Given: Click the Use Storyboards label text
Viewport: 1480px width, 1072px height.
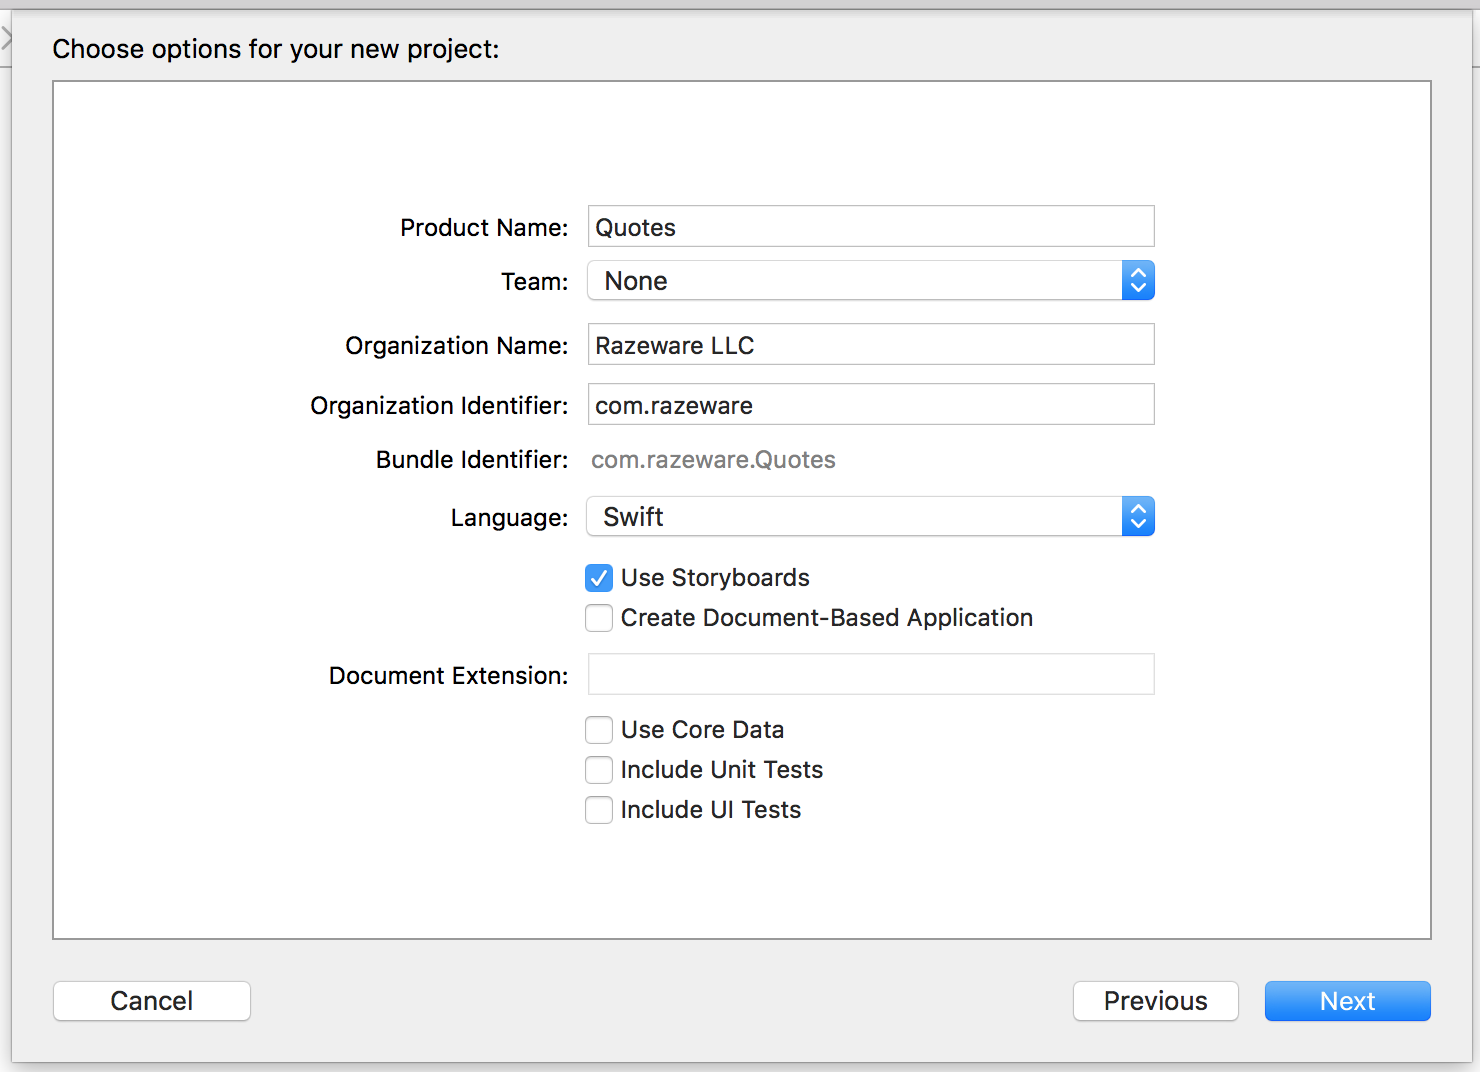Looking at the screenshot, I should click(x=715, y=578).
